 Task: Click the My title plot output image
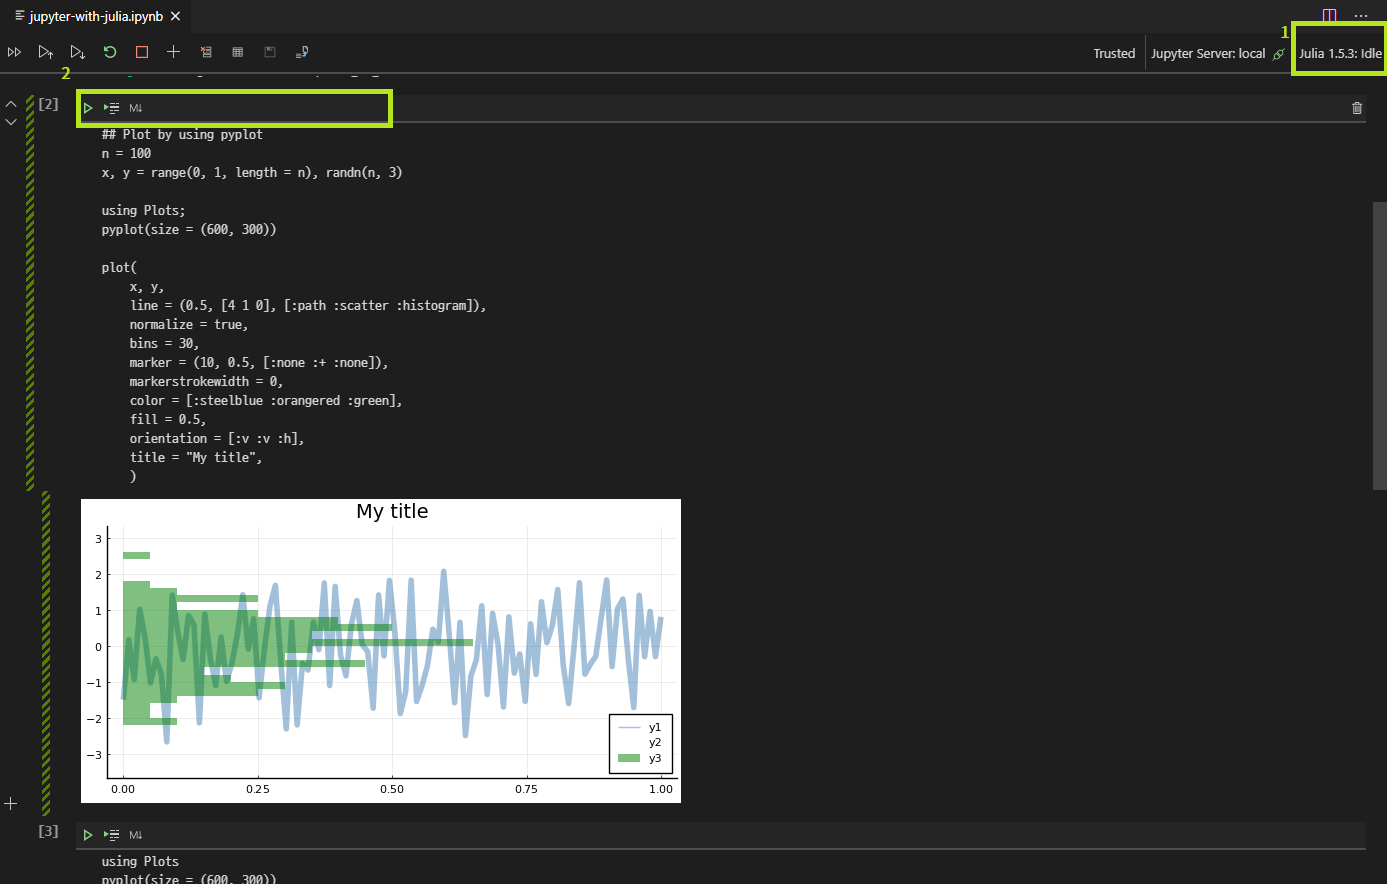pos(381,651)
